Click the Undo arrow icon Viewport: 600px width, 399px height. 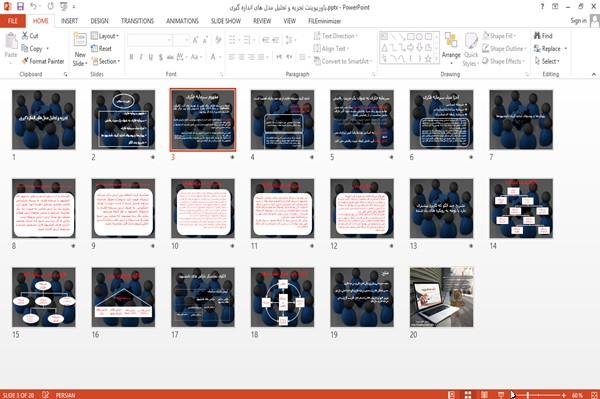pyautogui.click(x=34, y=7)
